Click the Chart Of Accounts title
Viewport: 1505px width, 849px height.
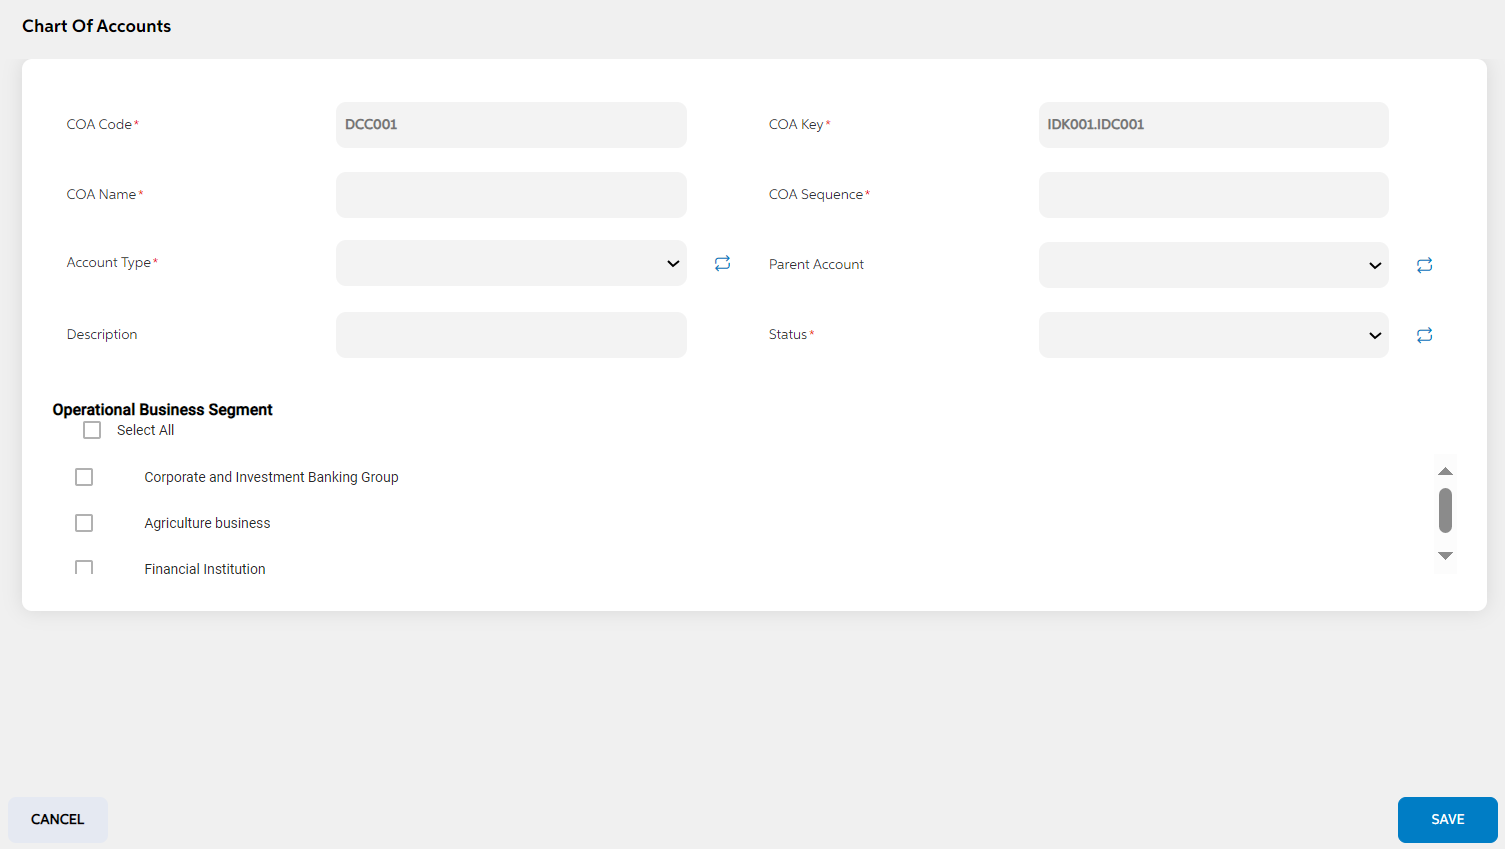coord(96,26)
